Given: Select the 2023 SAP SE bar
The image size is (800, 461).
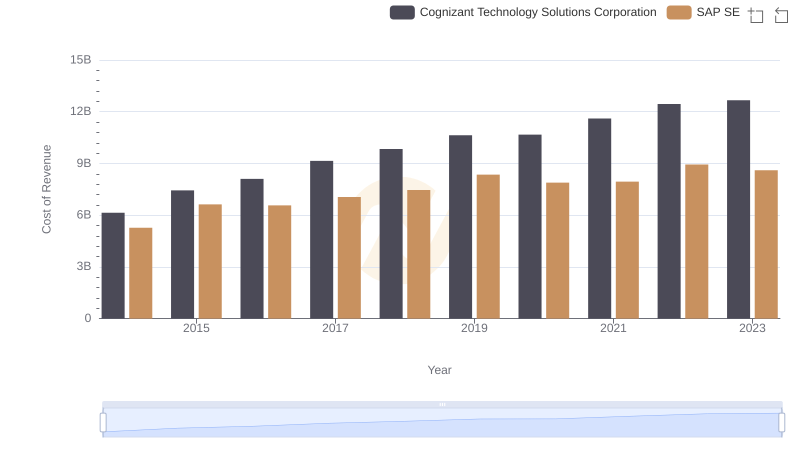Looking at the screenshot, I should coord(766,244).
